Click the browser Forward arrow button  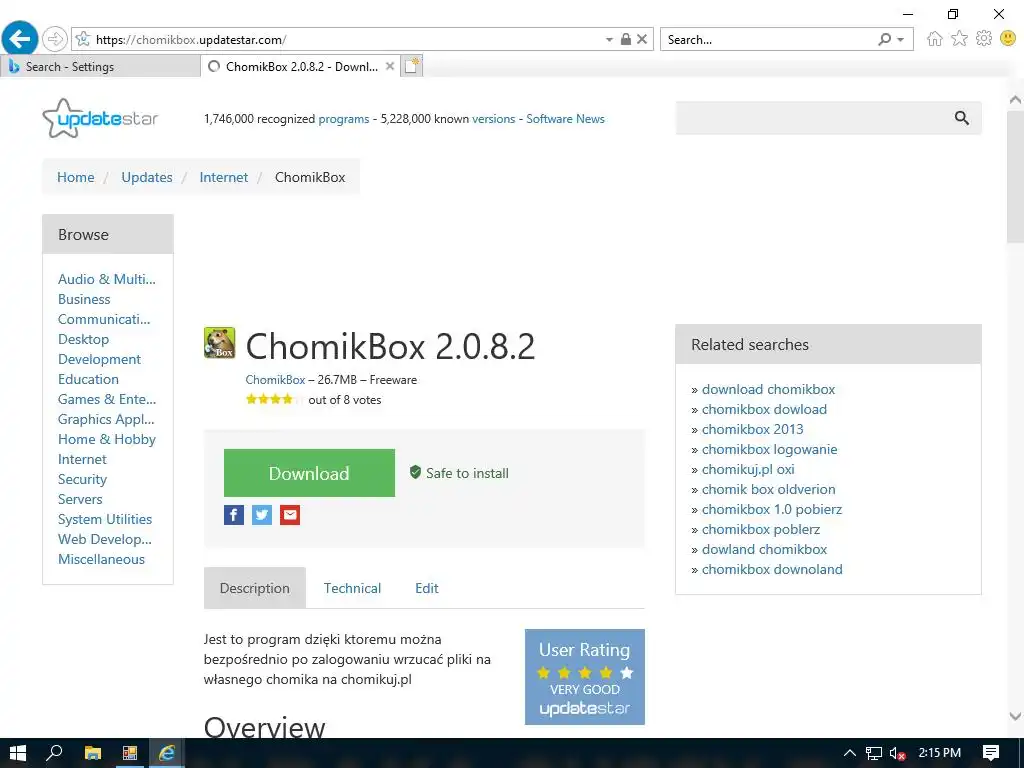(55, 39)
